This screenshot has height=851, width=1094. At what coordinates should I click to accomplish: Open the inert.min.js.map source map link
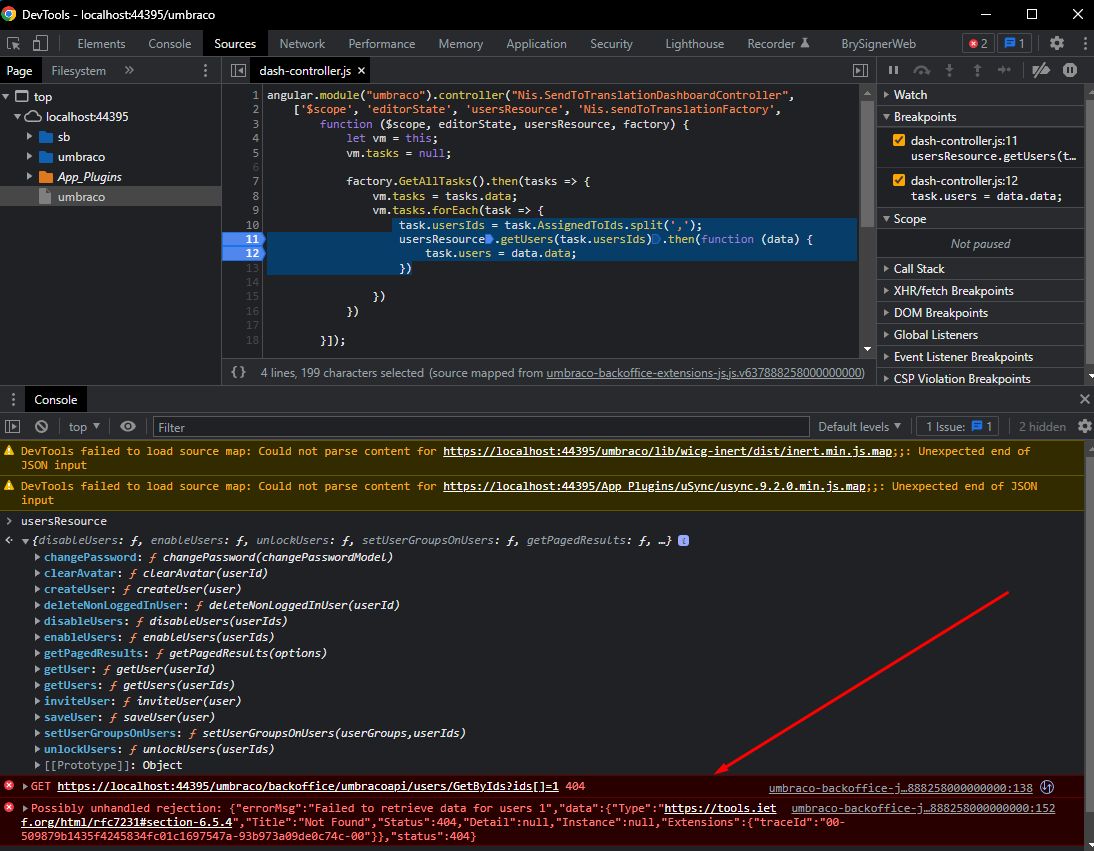(x=668, y=451)
